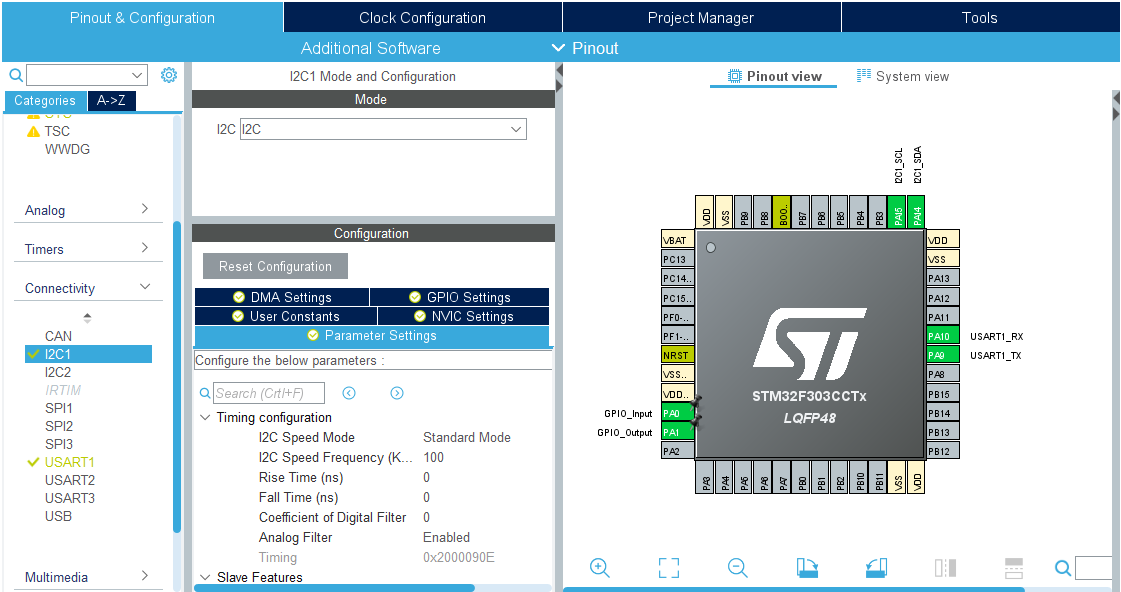Screen dimensions: 1121x592
Task: Open the Clock Configuration tab
Action: coord(422,18)
